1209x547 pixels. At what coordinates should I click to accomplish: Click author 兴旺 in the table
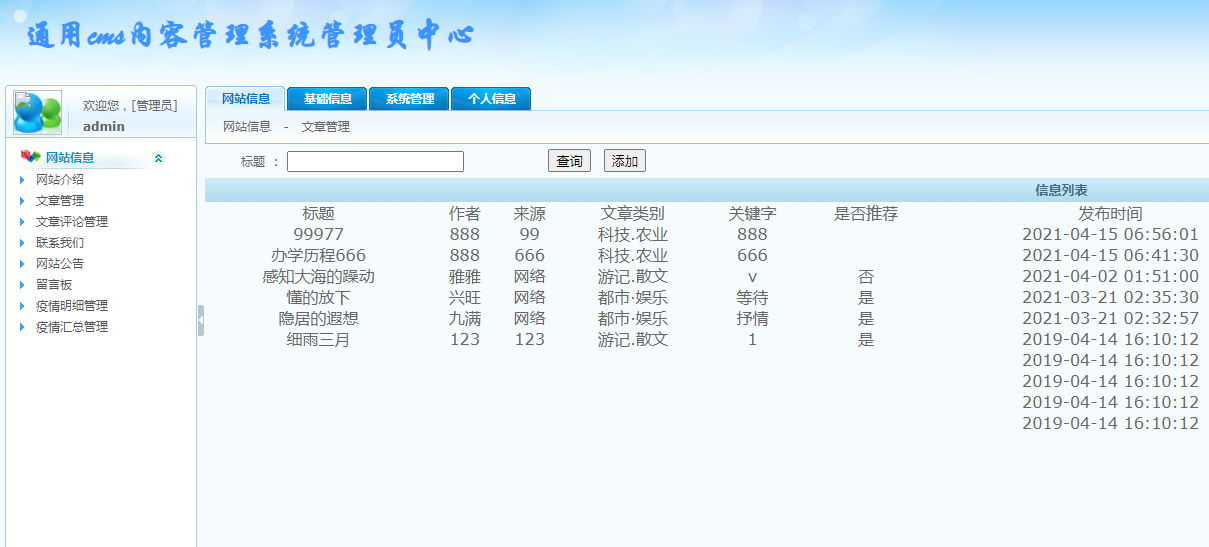click(x=465, y=298)
